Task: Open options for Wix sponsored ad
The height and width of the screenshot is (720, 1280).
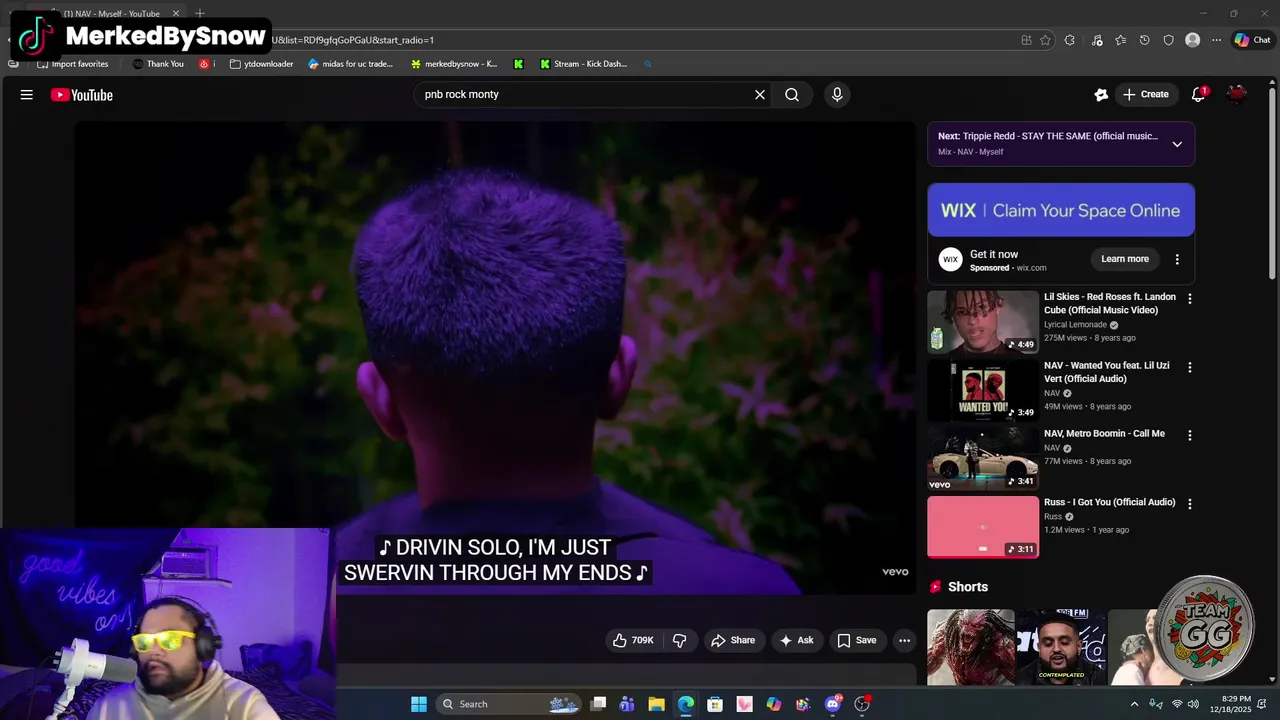Action: pos(1177,259)
